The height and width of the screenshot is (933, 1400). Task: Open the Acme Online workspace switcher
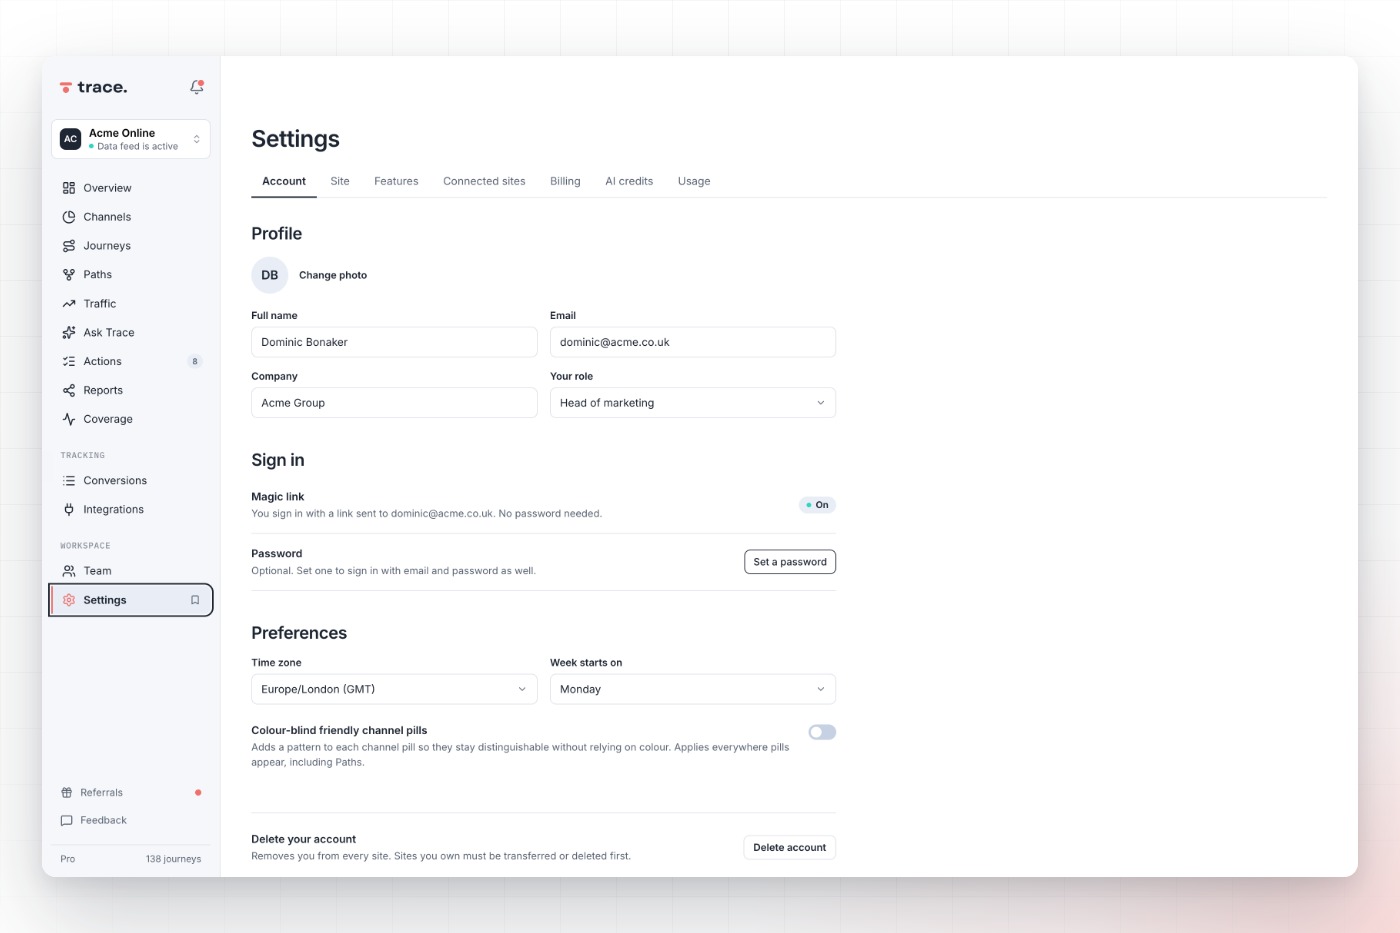(x=131, y=139)
